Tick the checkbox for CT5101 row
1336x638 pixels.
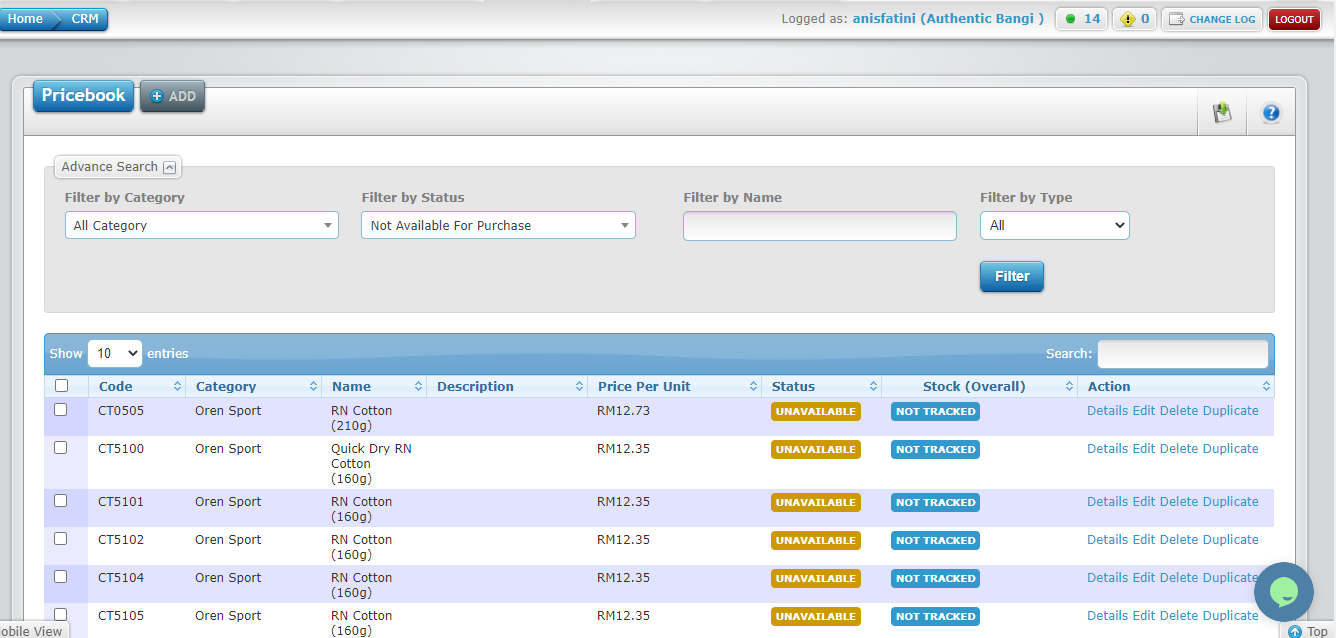pos(61,501)
